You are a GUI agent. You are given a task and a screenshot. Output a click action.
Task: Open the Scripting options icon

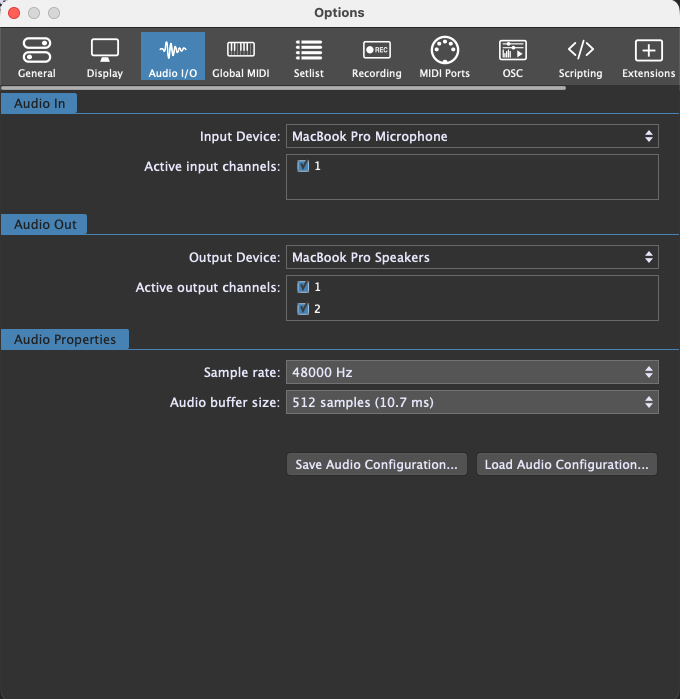pos(580,56)
